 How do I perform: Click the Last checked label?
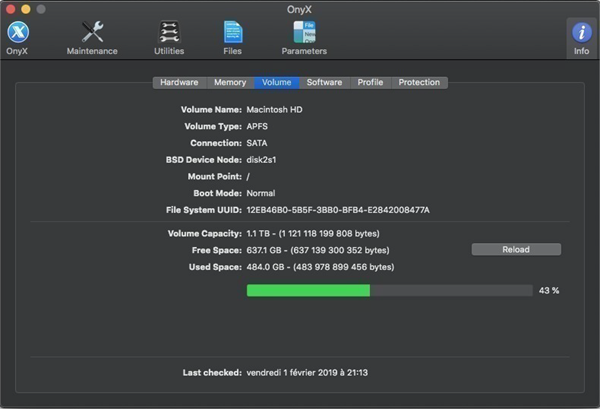(x=212, y=373)
